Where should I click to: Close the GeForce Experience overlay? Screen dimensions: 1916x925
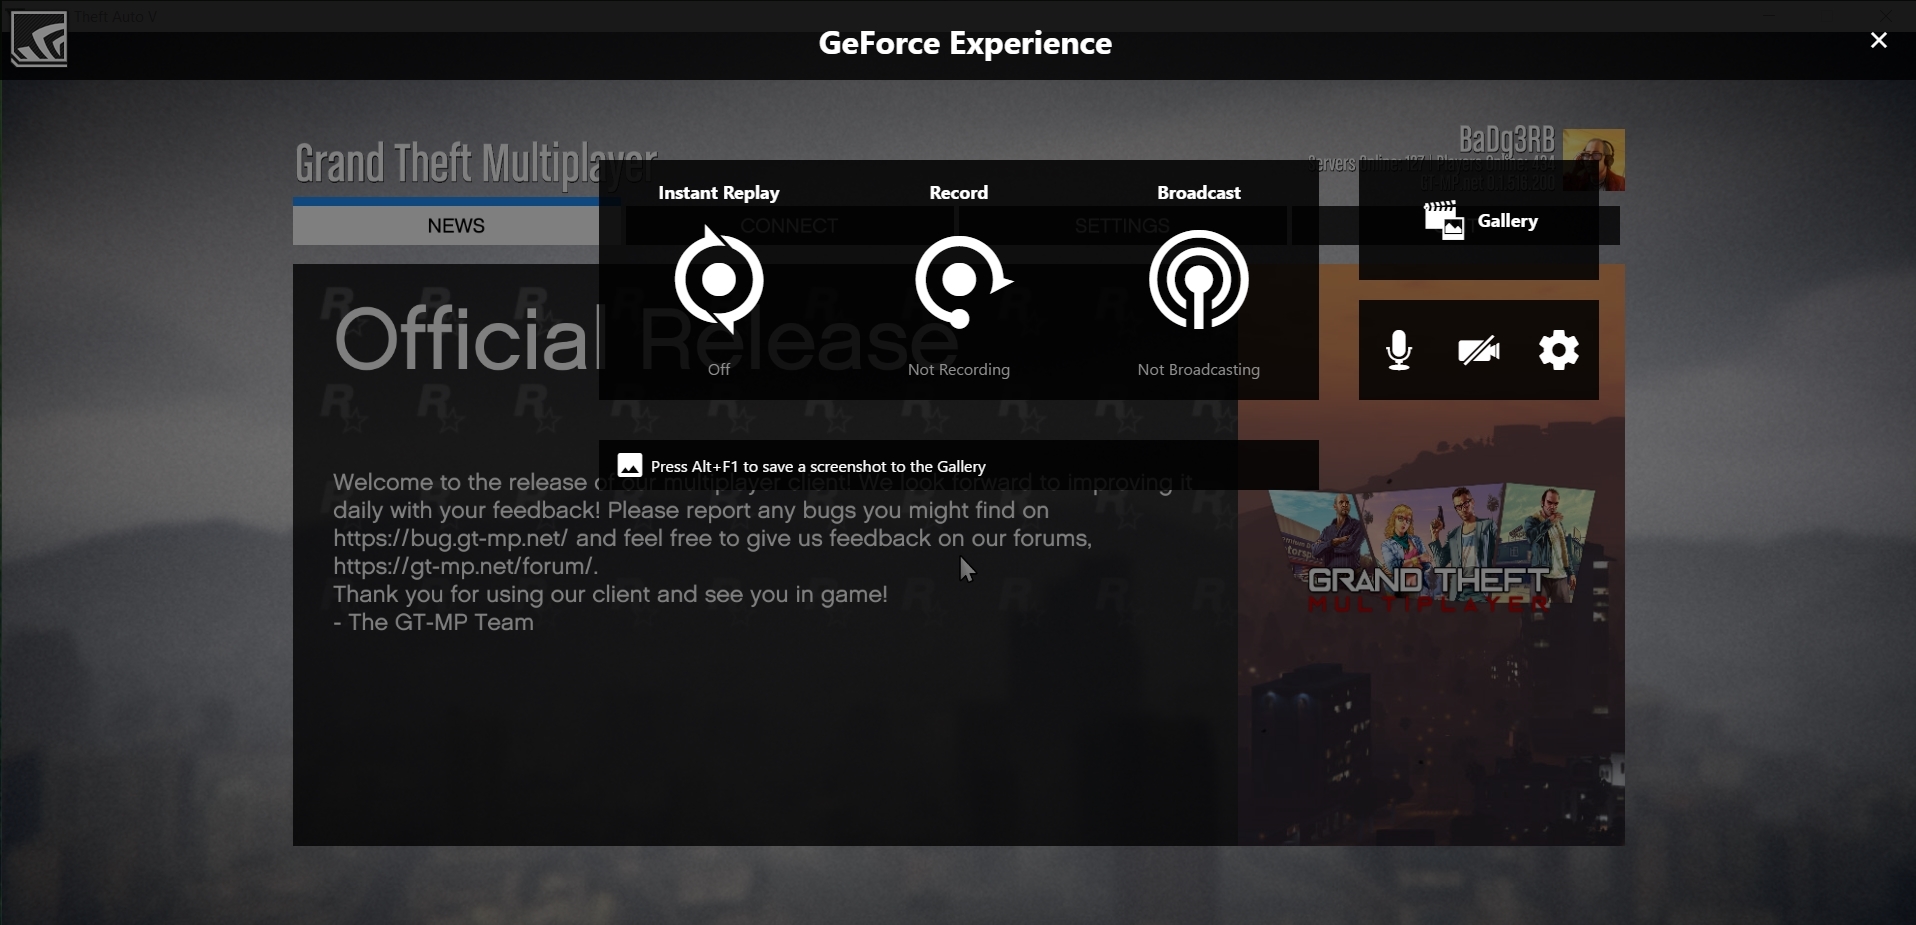(x=1879, y=40)
